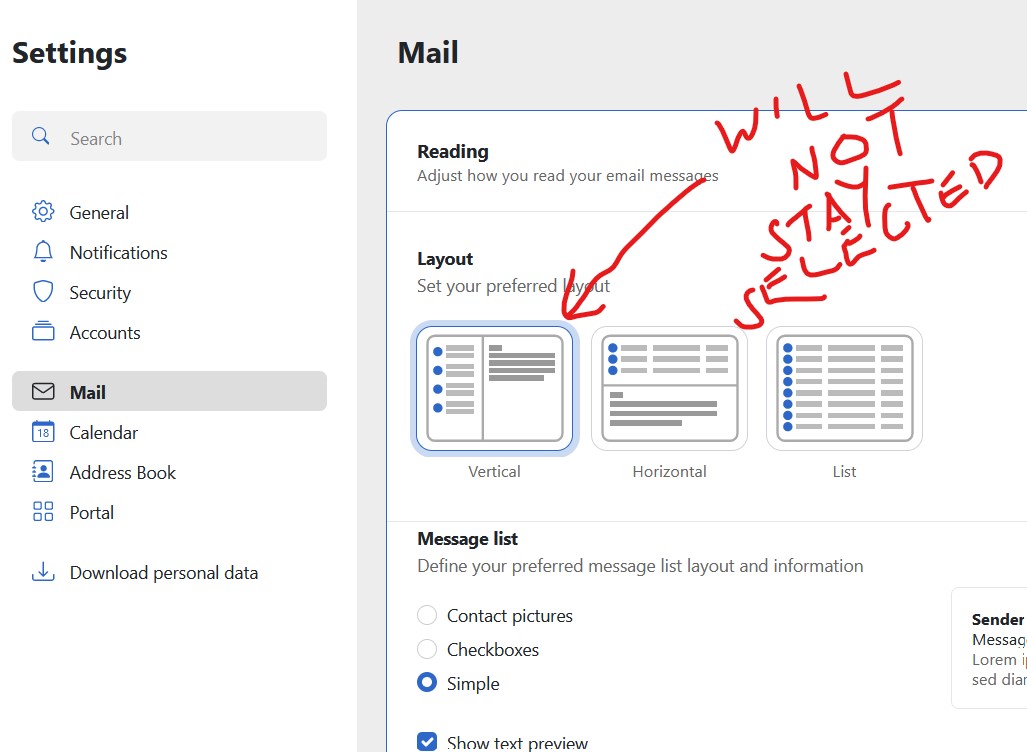Image resolution: width=1027 pixels, height=752 pixels.
Task: Navigate to the Security settings section
Action: click(x=100, y=292)
